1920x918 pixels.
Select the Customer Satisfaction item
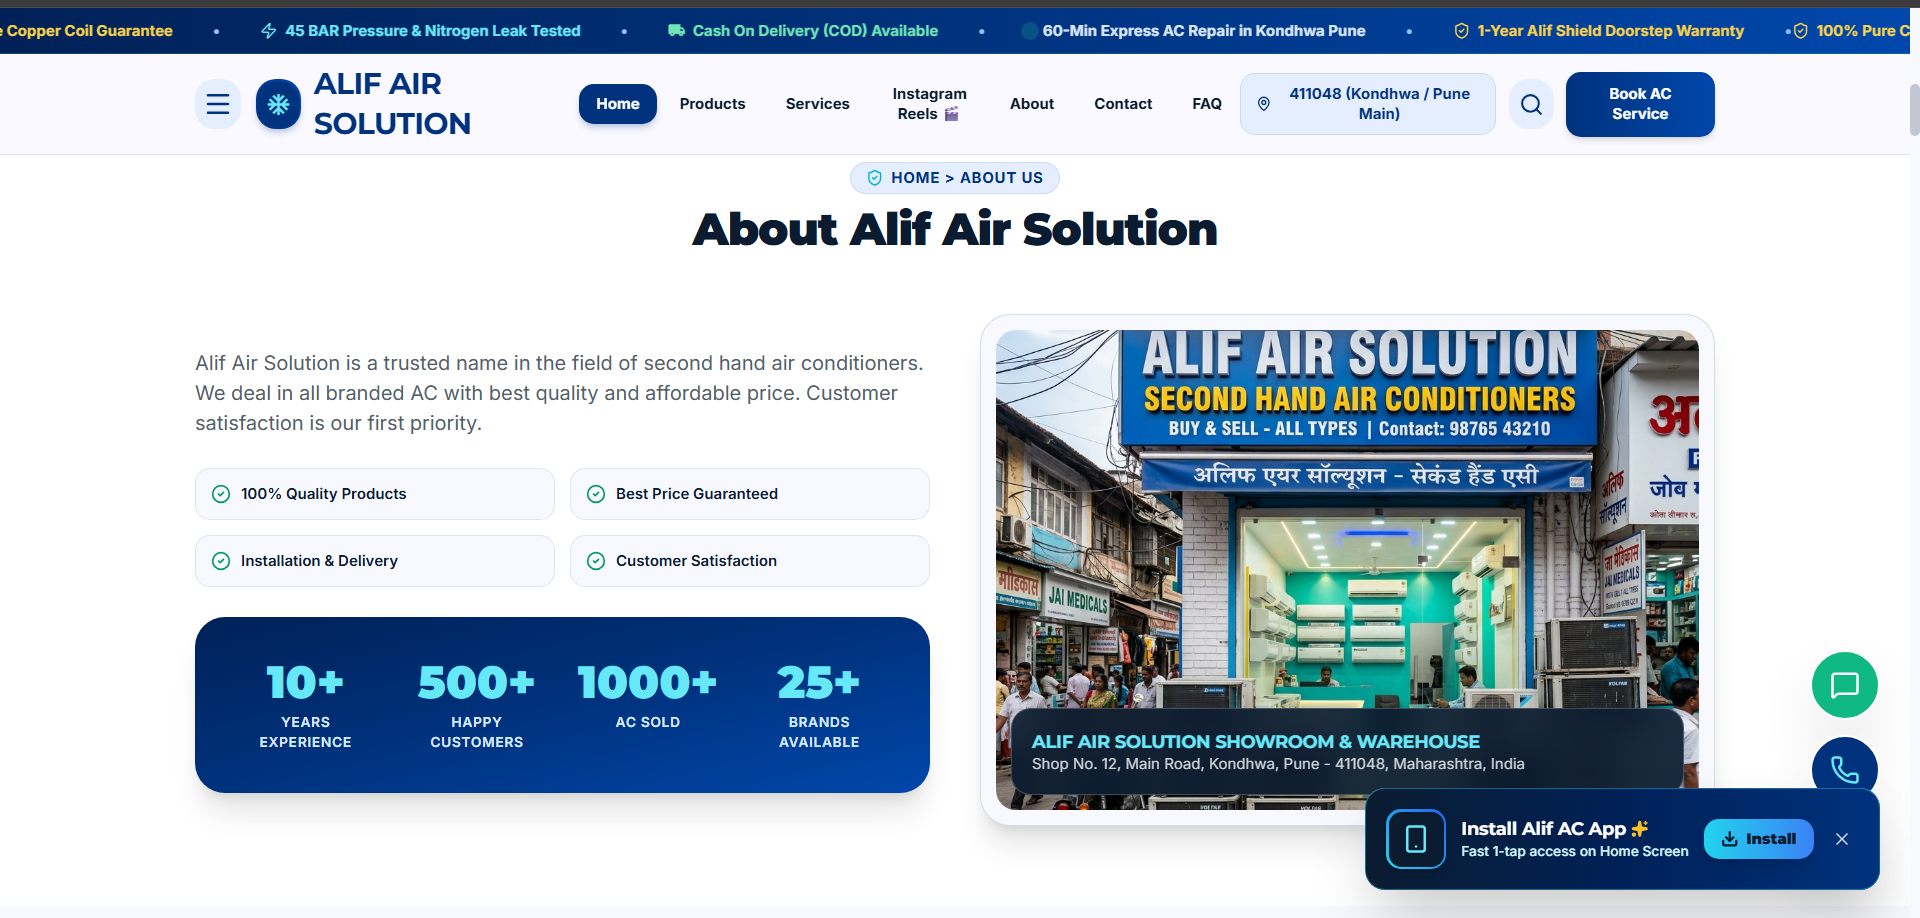750,561
